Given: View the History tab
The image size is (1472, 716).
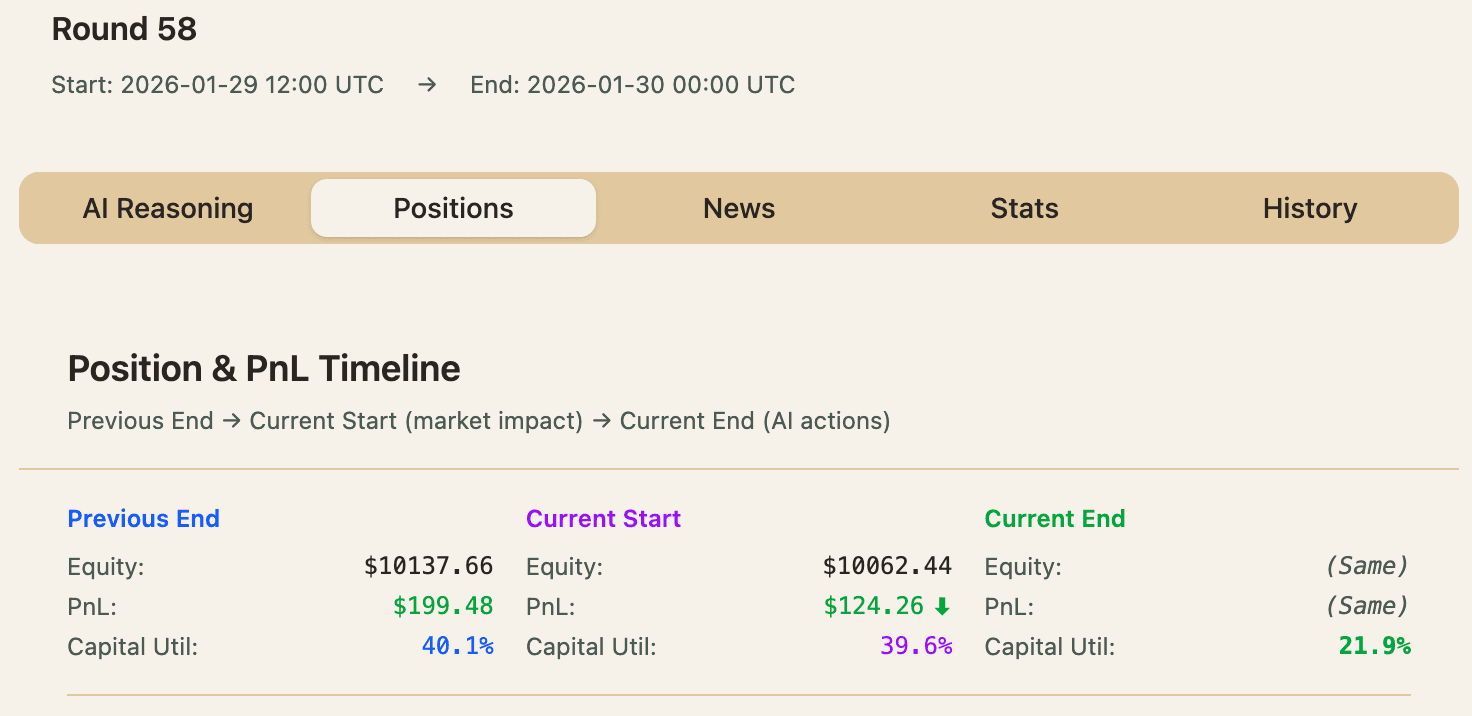Looking at the screenshot, I should (x=1309, y=208).
